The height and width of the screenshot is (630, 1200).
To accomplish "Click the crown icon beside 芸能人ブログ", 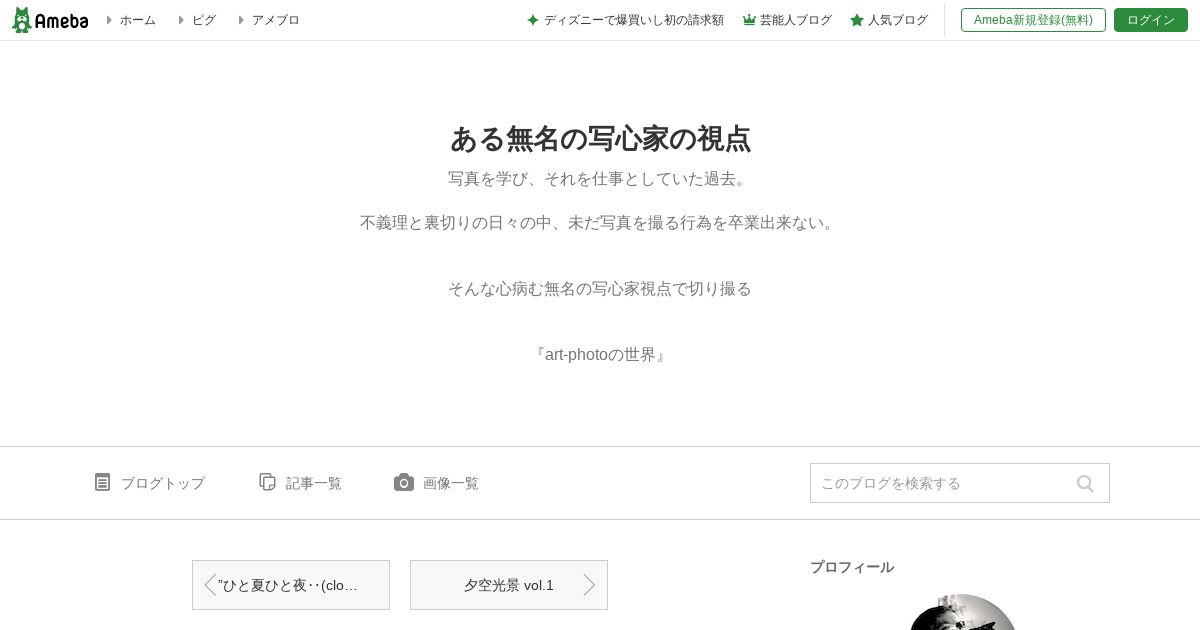I will click(x=749, y=20).
